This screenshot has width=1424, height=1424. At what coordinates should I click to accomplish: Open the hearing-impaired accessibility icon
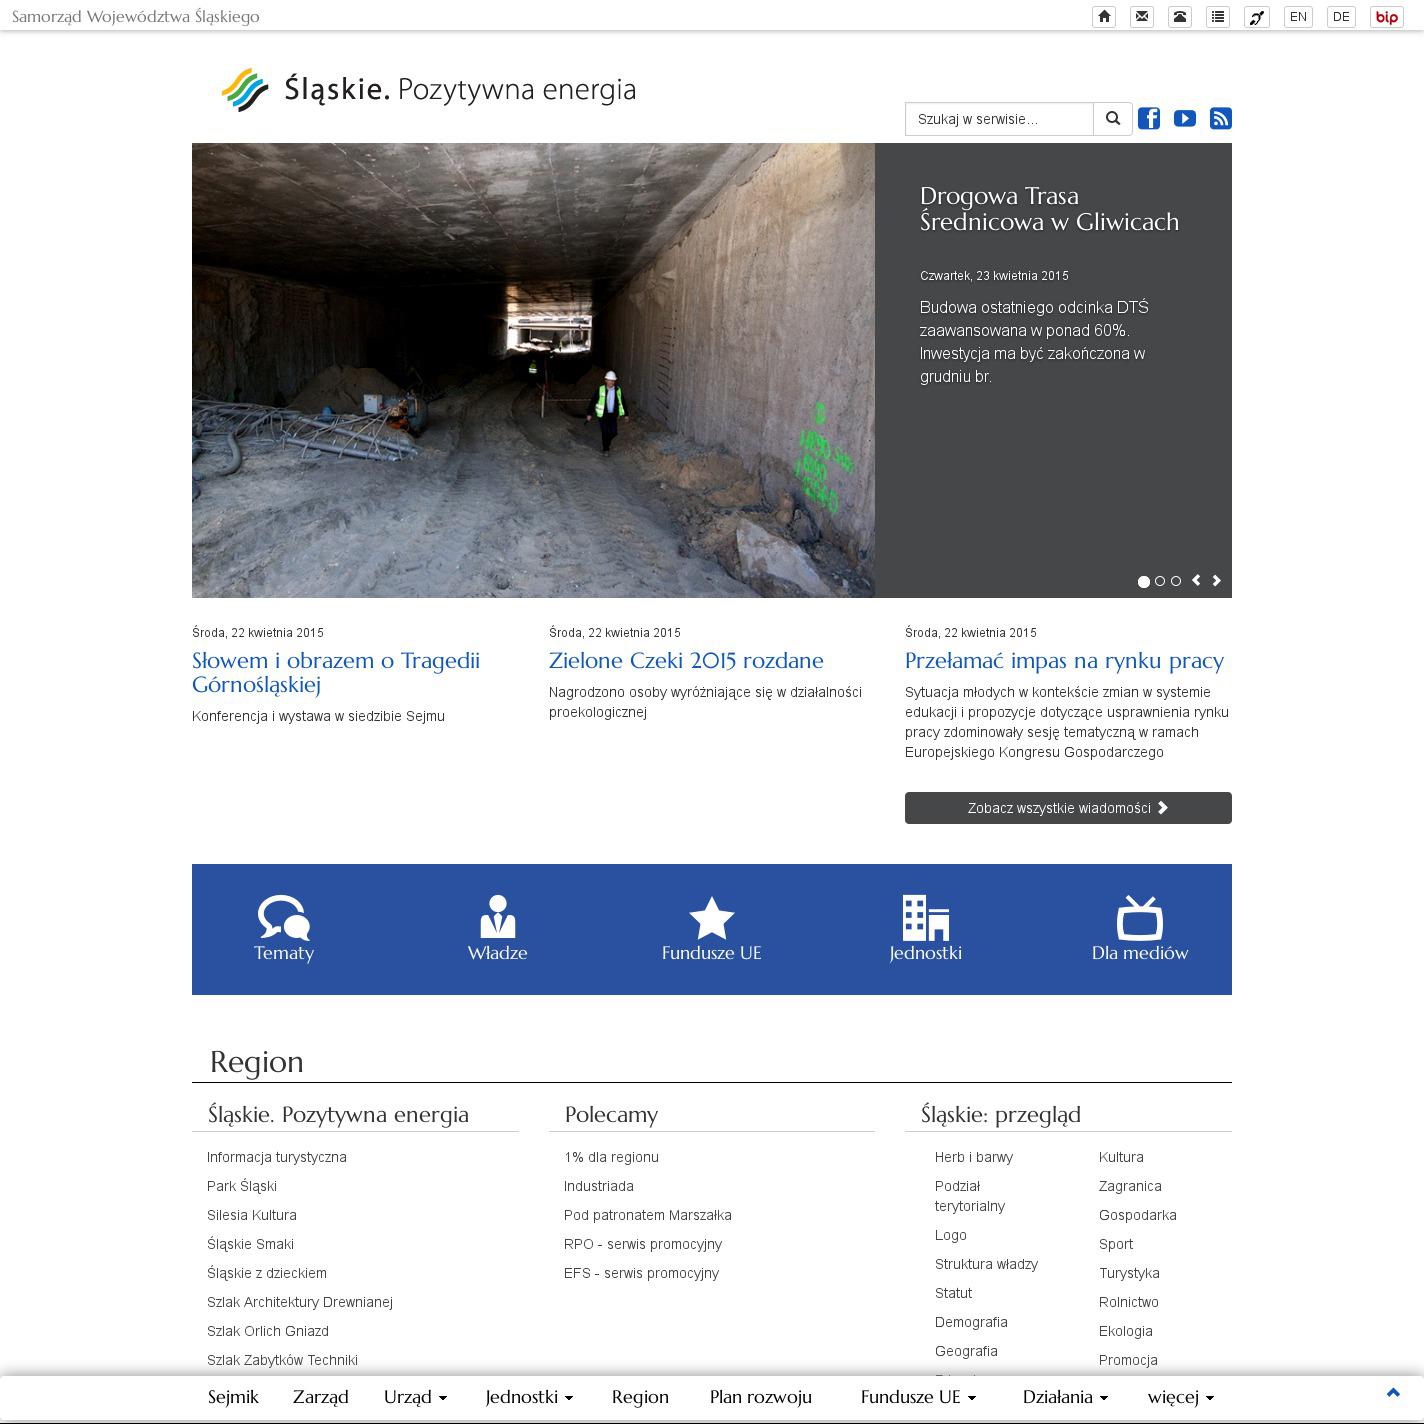[1257, 17]
